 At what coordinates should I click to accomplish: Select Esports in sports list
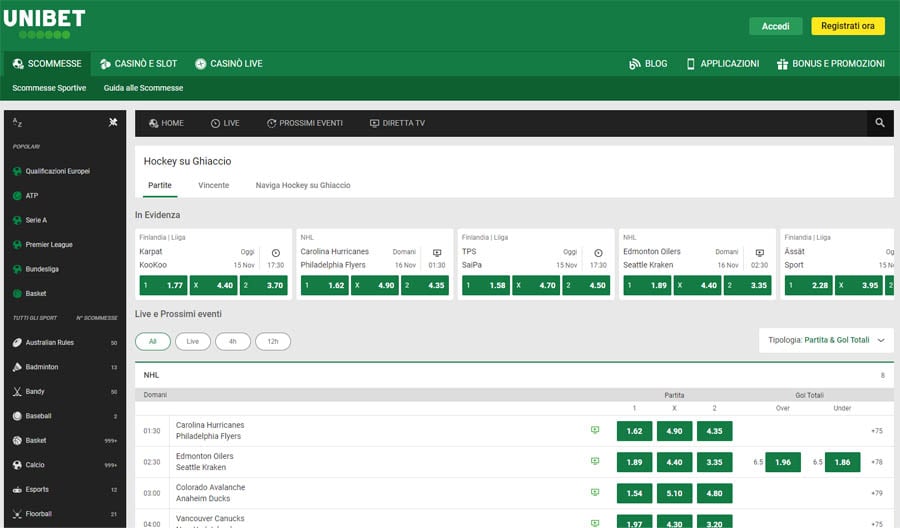(x=65, y=490)
